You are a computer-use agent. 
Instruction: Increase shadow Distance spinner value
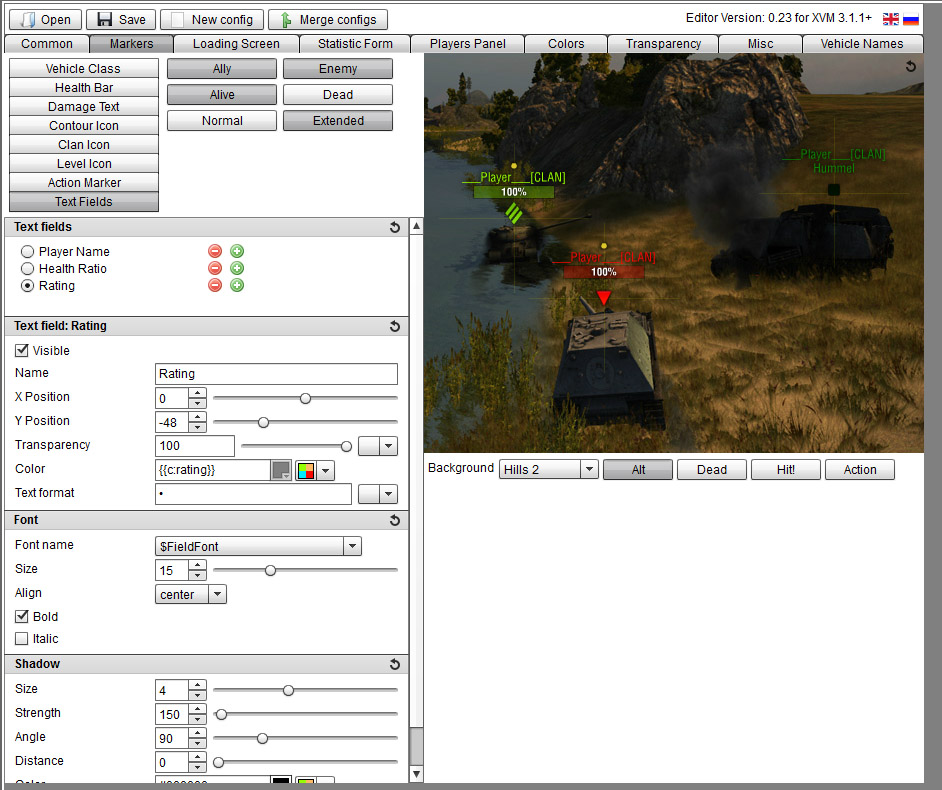point(197,757)
